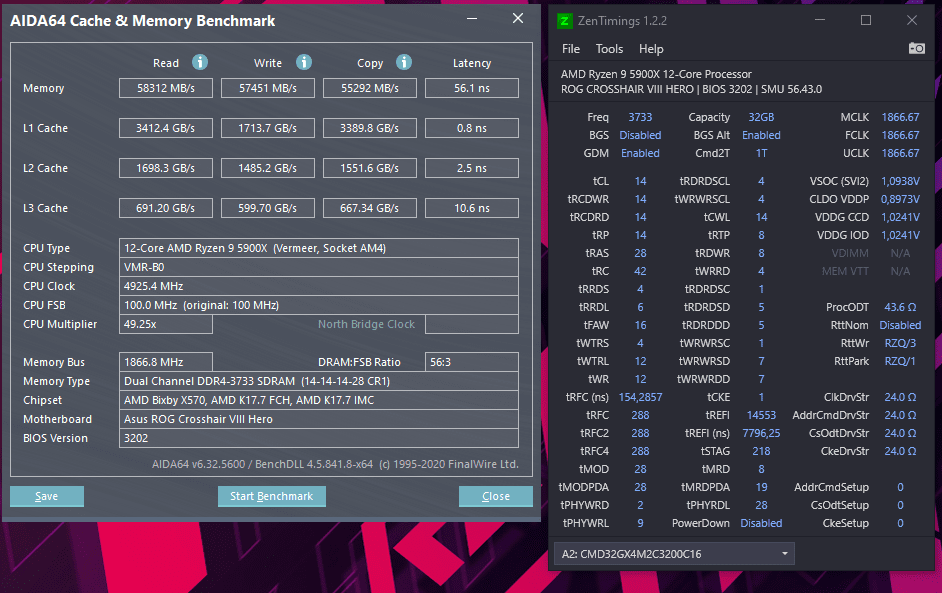Click the PowerDown Disabled value

coord(761,523)
